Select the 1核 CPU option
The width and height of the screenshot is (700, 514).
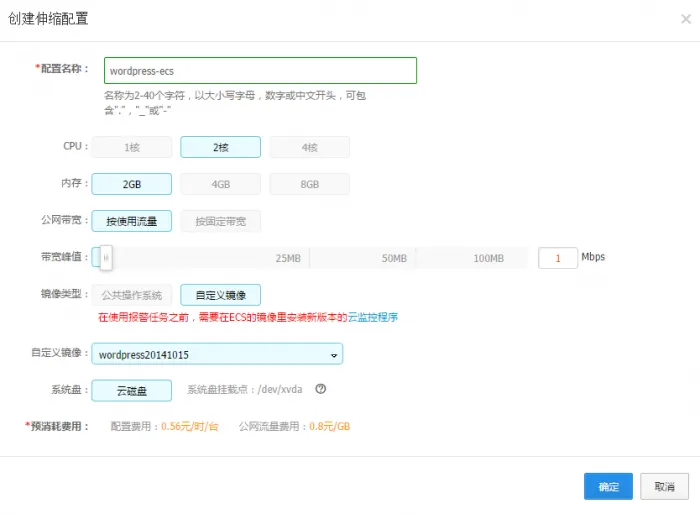(x=132, y=147)
